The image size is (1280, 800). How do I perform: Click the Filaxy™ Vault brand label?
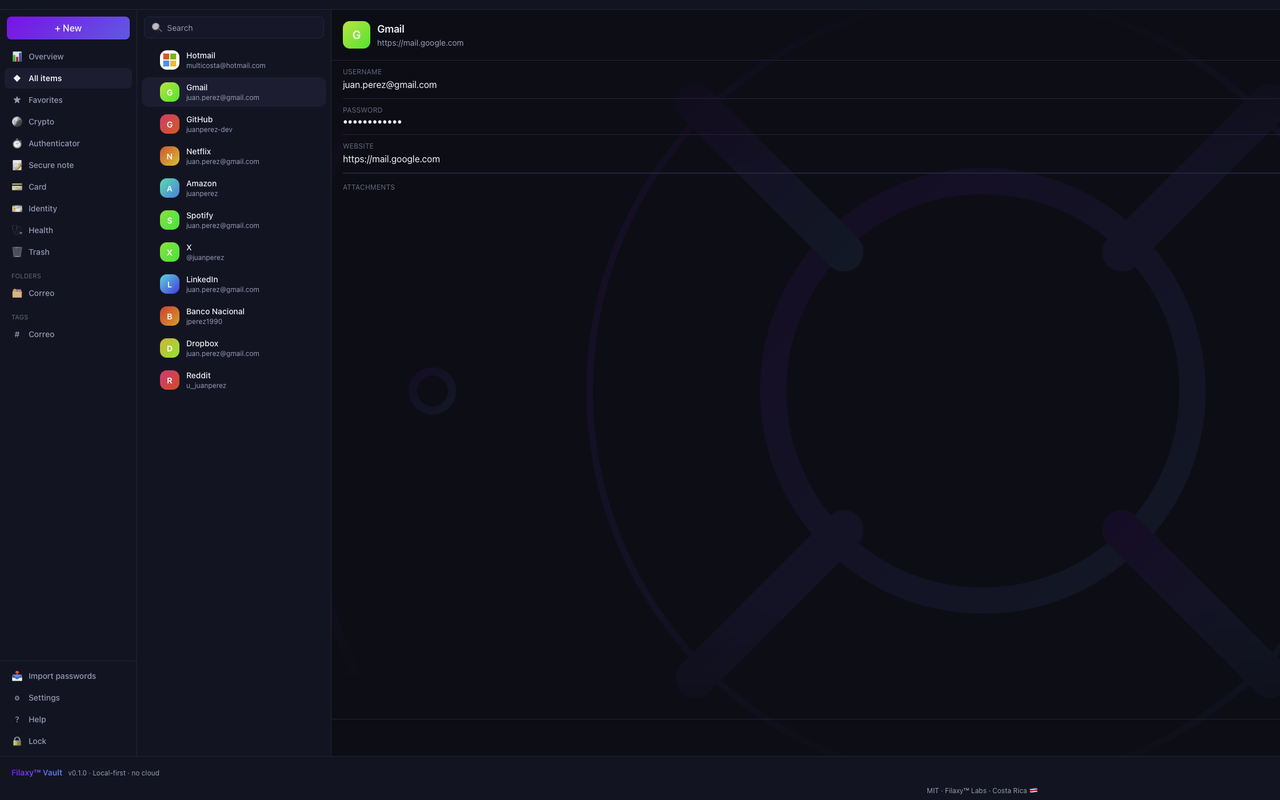(x=37, y=773)
